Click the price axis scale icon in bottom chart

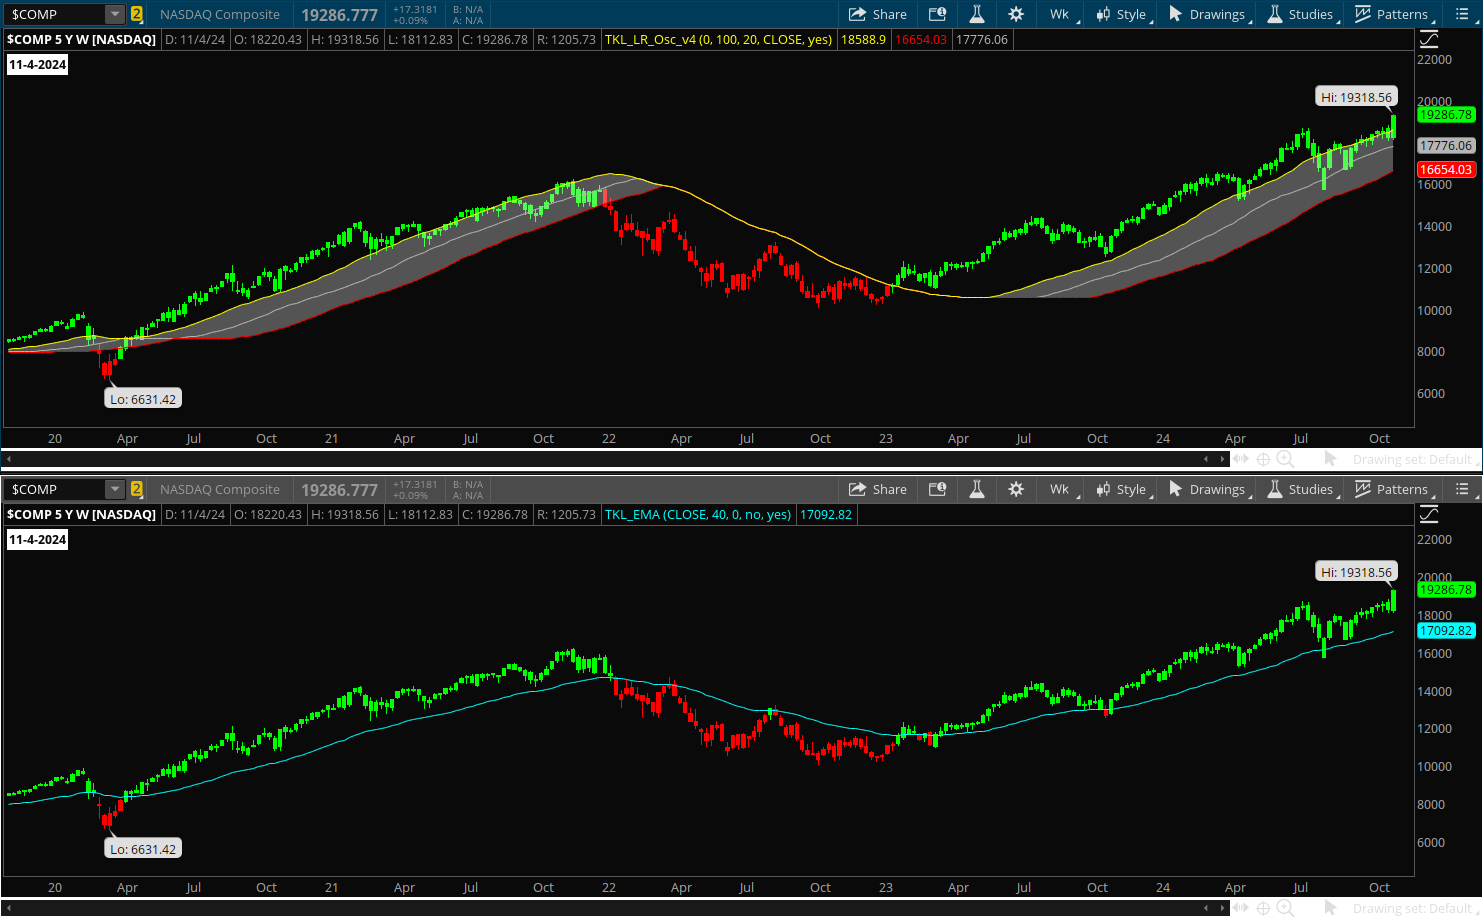click(x=1429, y=514)
